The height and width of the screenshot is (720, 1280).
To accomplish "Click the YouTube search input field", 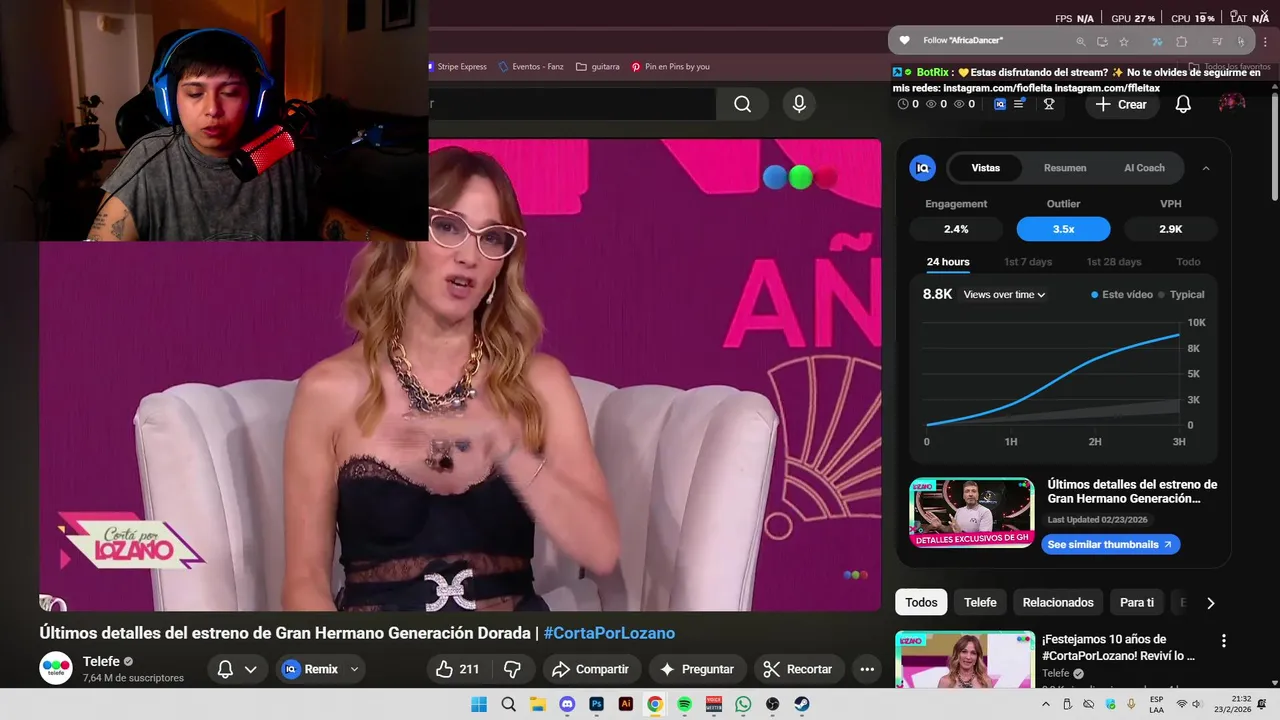I will click(572, 104).
